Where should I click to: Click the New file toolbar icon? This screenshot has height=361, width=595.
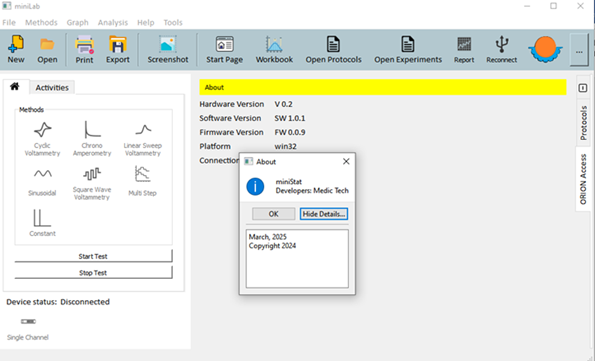[x=16, y=49]
